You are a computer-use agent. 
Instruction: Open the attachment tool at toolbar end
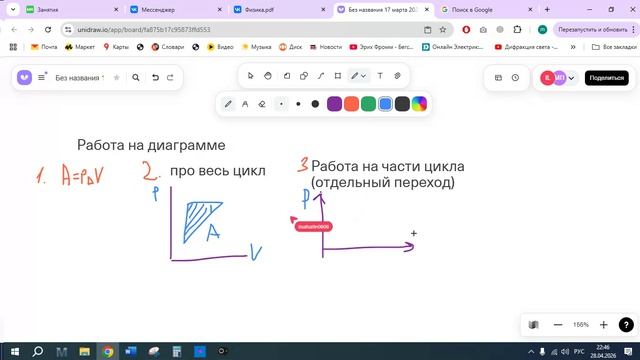(397, 76)
